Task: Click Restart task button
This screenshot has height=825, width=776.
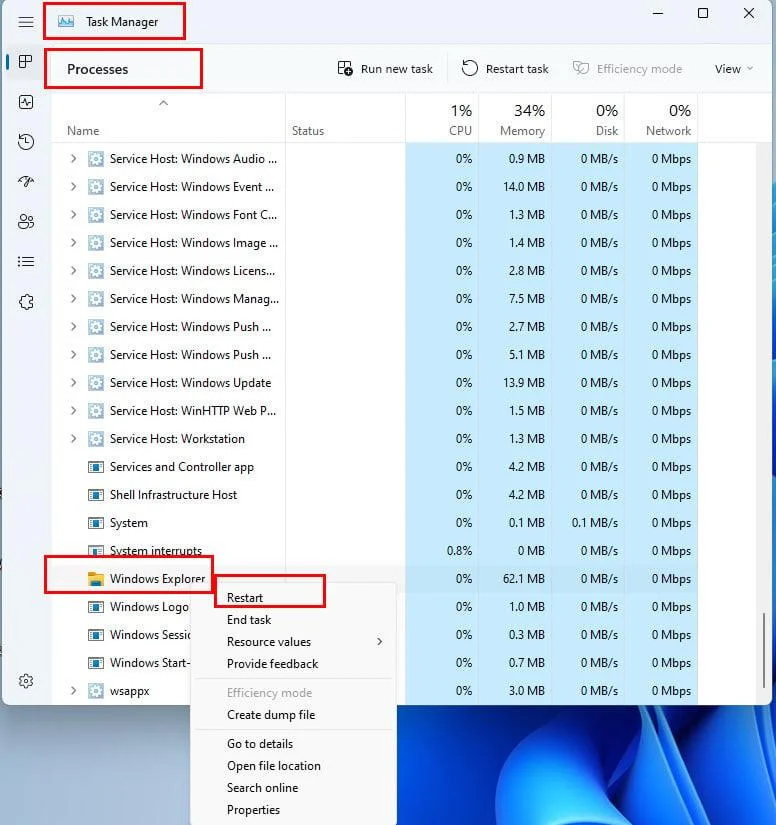Action: [x=505, y=69]
